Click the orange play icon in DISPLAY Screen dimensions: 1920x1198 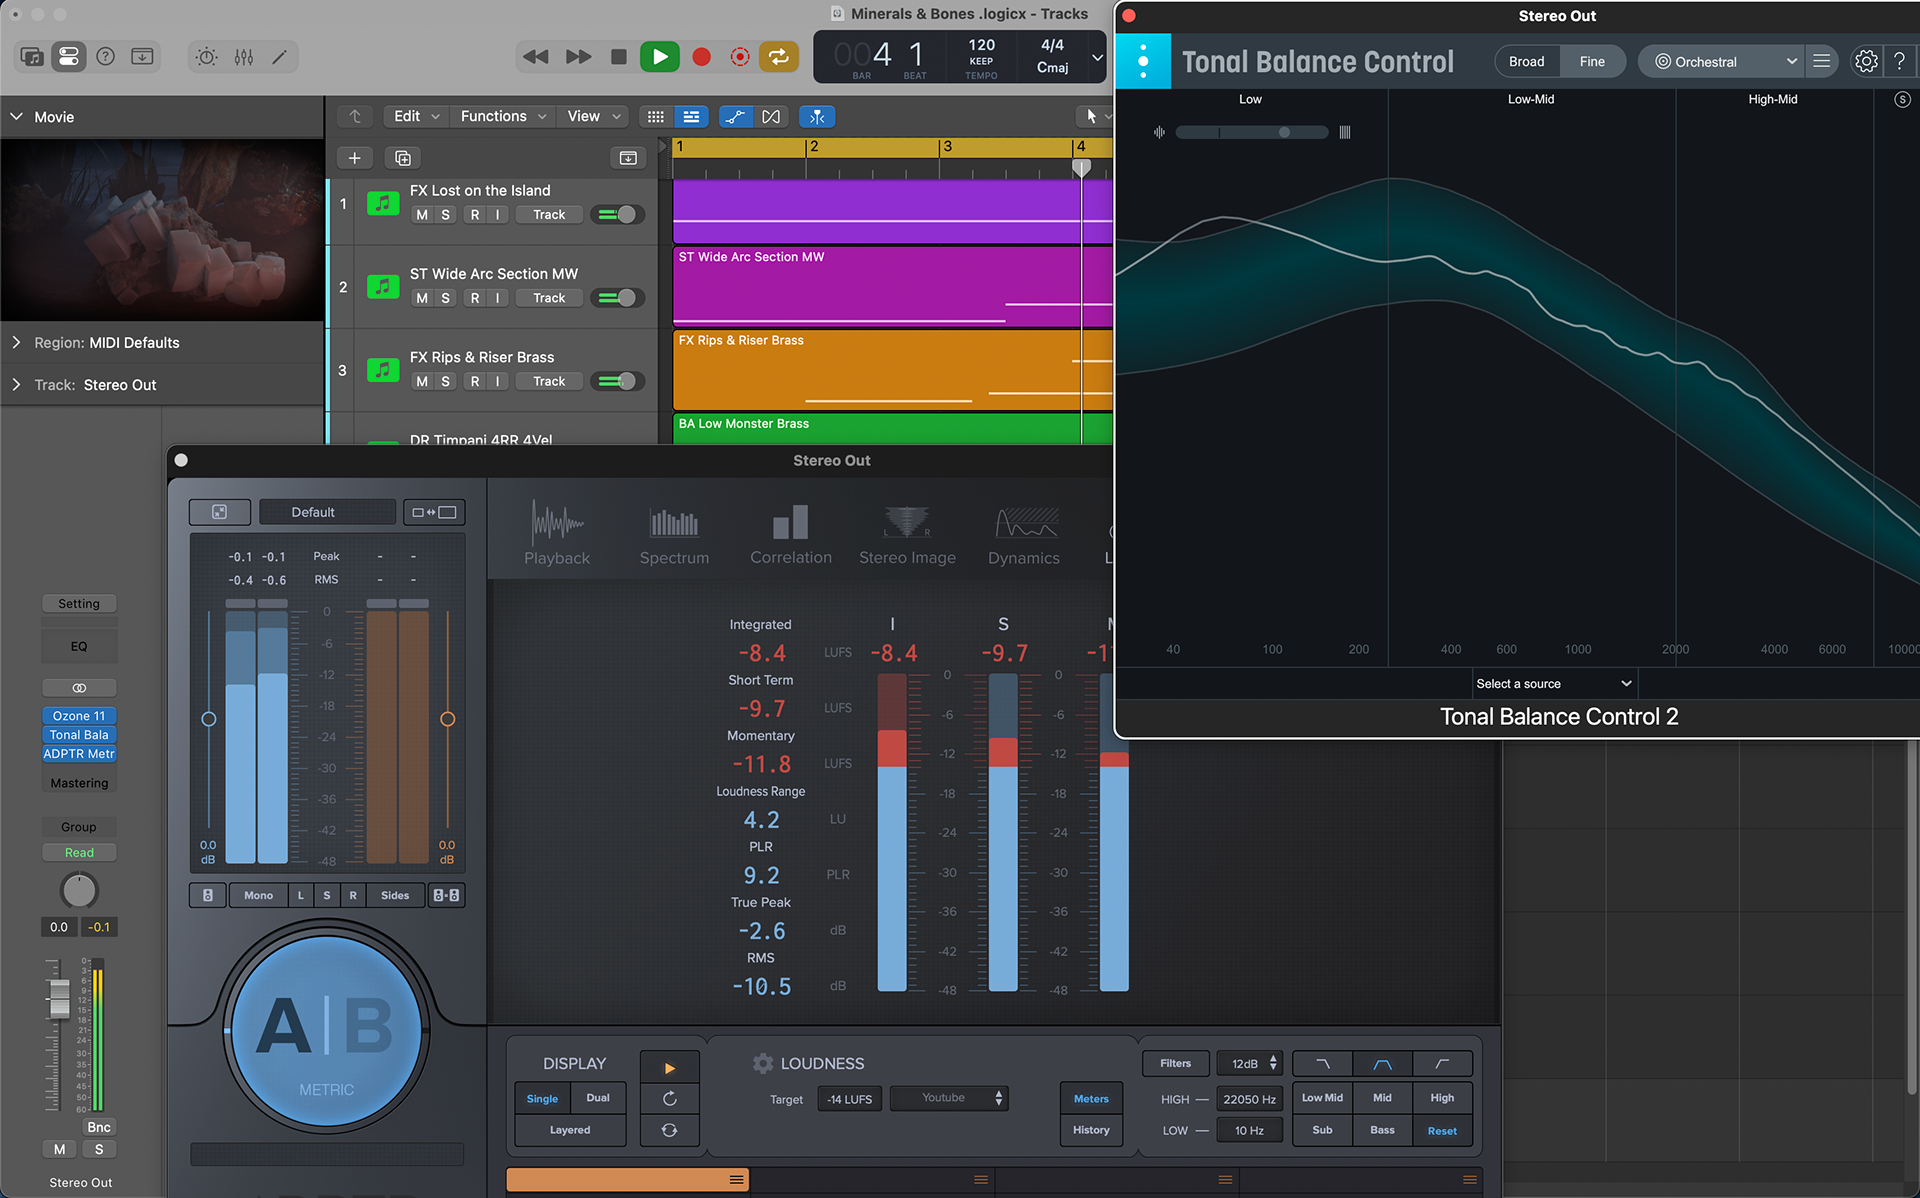pyautogui.click(x=669, y=1067)
